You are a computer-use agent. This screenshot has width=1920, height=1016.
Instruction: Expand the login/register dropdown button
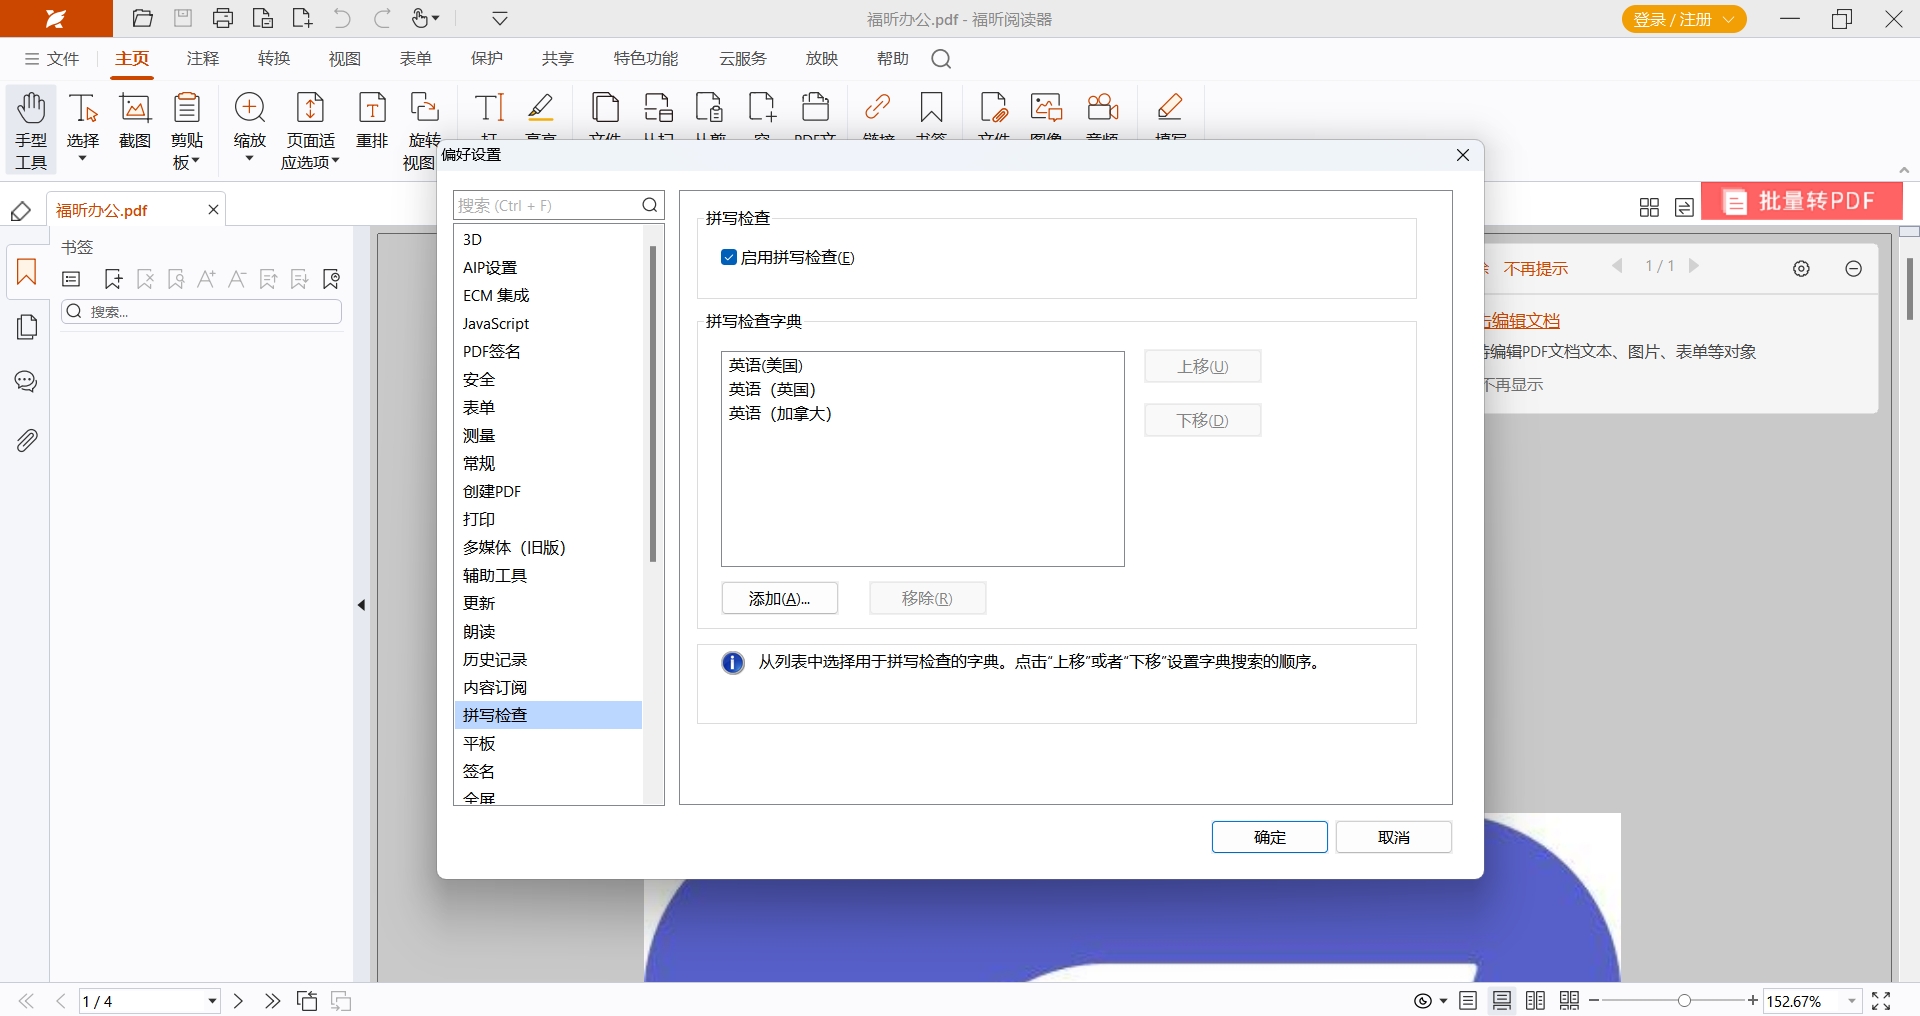[x=1729, y=19]
